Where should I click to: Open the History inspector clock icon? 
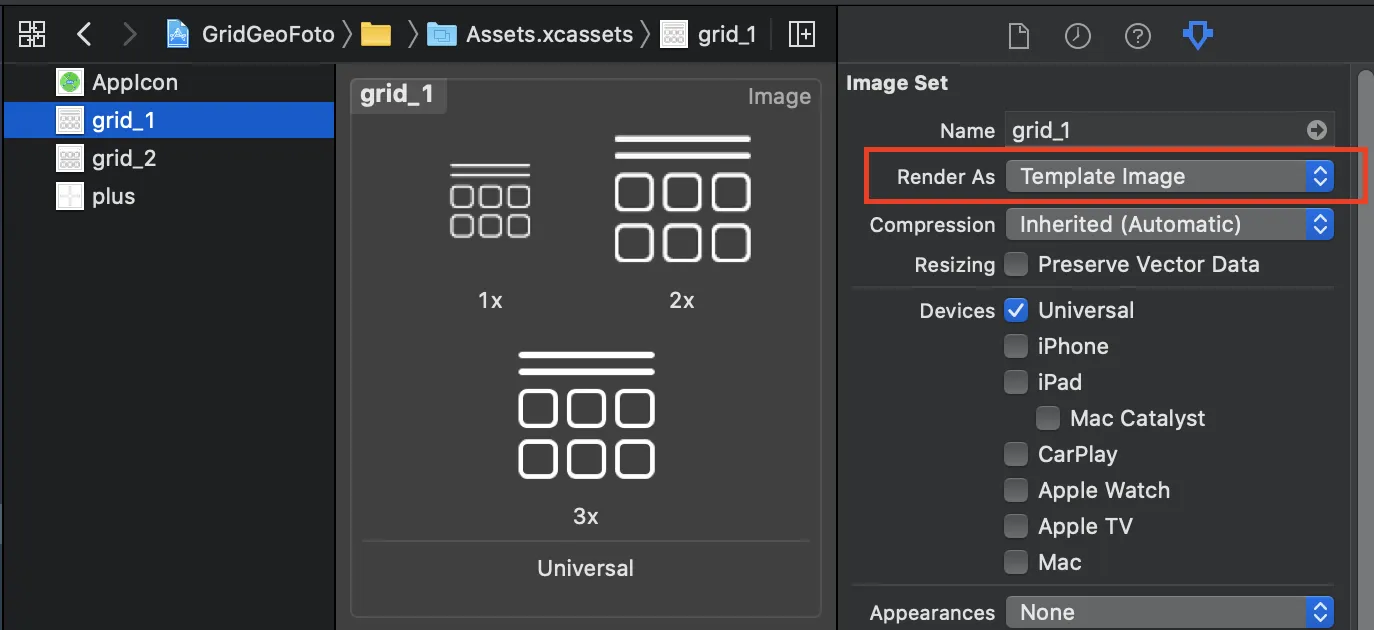[x=1077, y=36]
